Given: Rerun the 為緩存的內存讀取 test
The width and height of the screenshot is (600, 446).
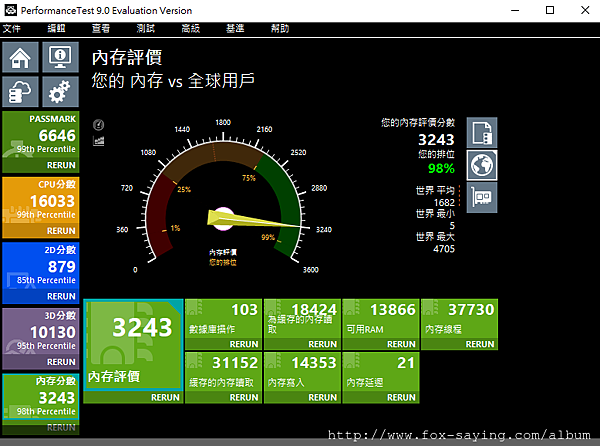Looking at the screenshot, I should 323,344.
